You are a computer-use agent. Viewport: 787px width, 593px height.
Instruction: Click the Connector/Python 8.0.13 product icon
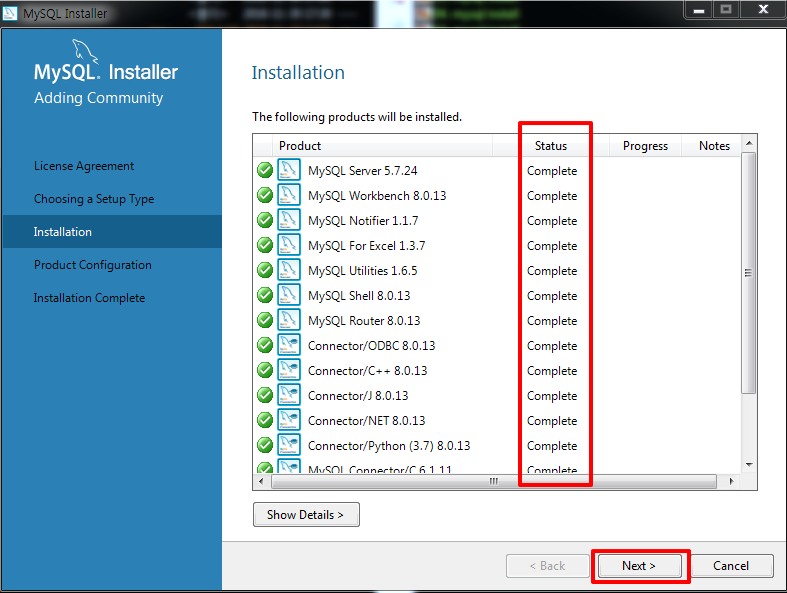[289, 445]
